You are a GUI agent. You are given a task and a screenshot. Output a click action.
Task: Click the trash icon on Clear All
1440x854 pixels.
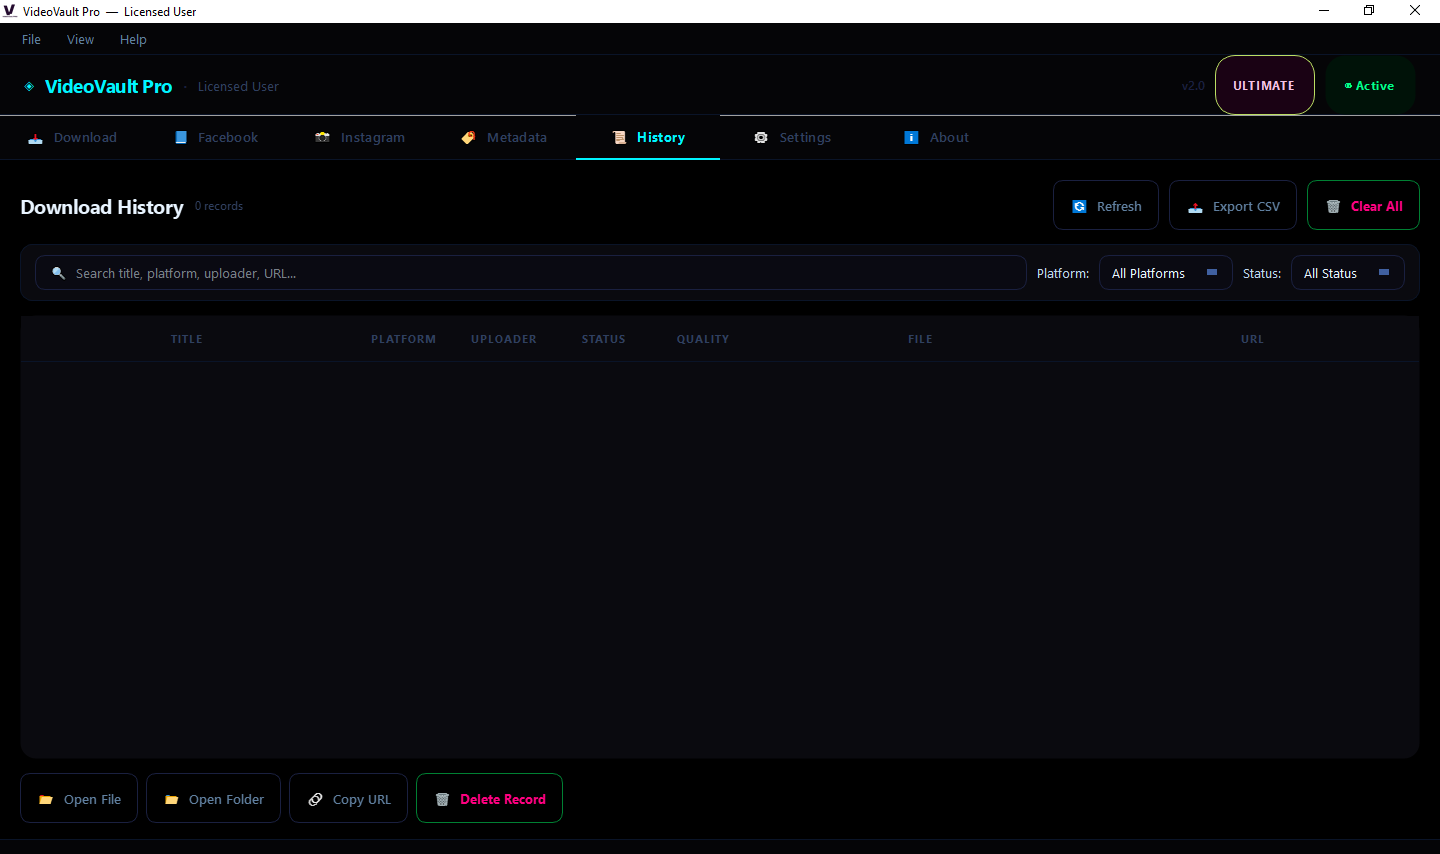click(1333, 207)
